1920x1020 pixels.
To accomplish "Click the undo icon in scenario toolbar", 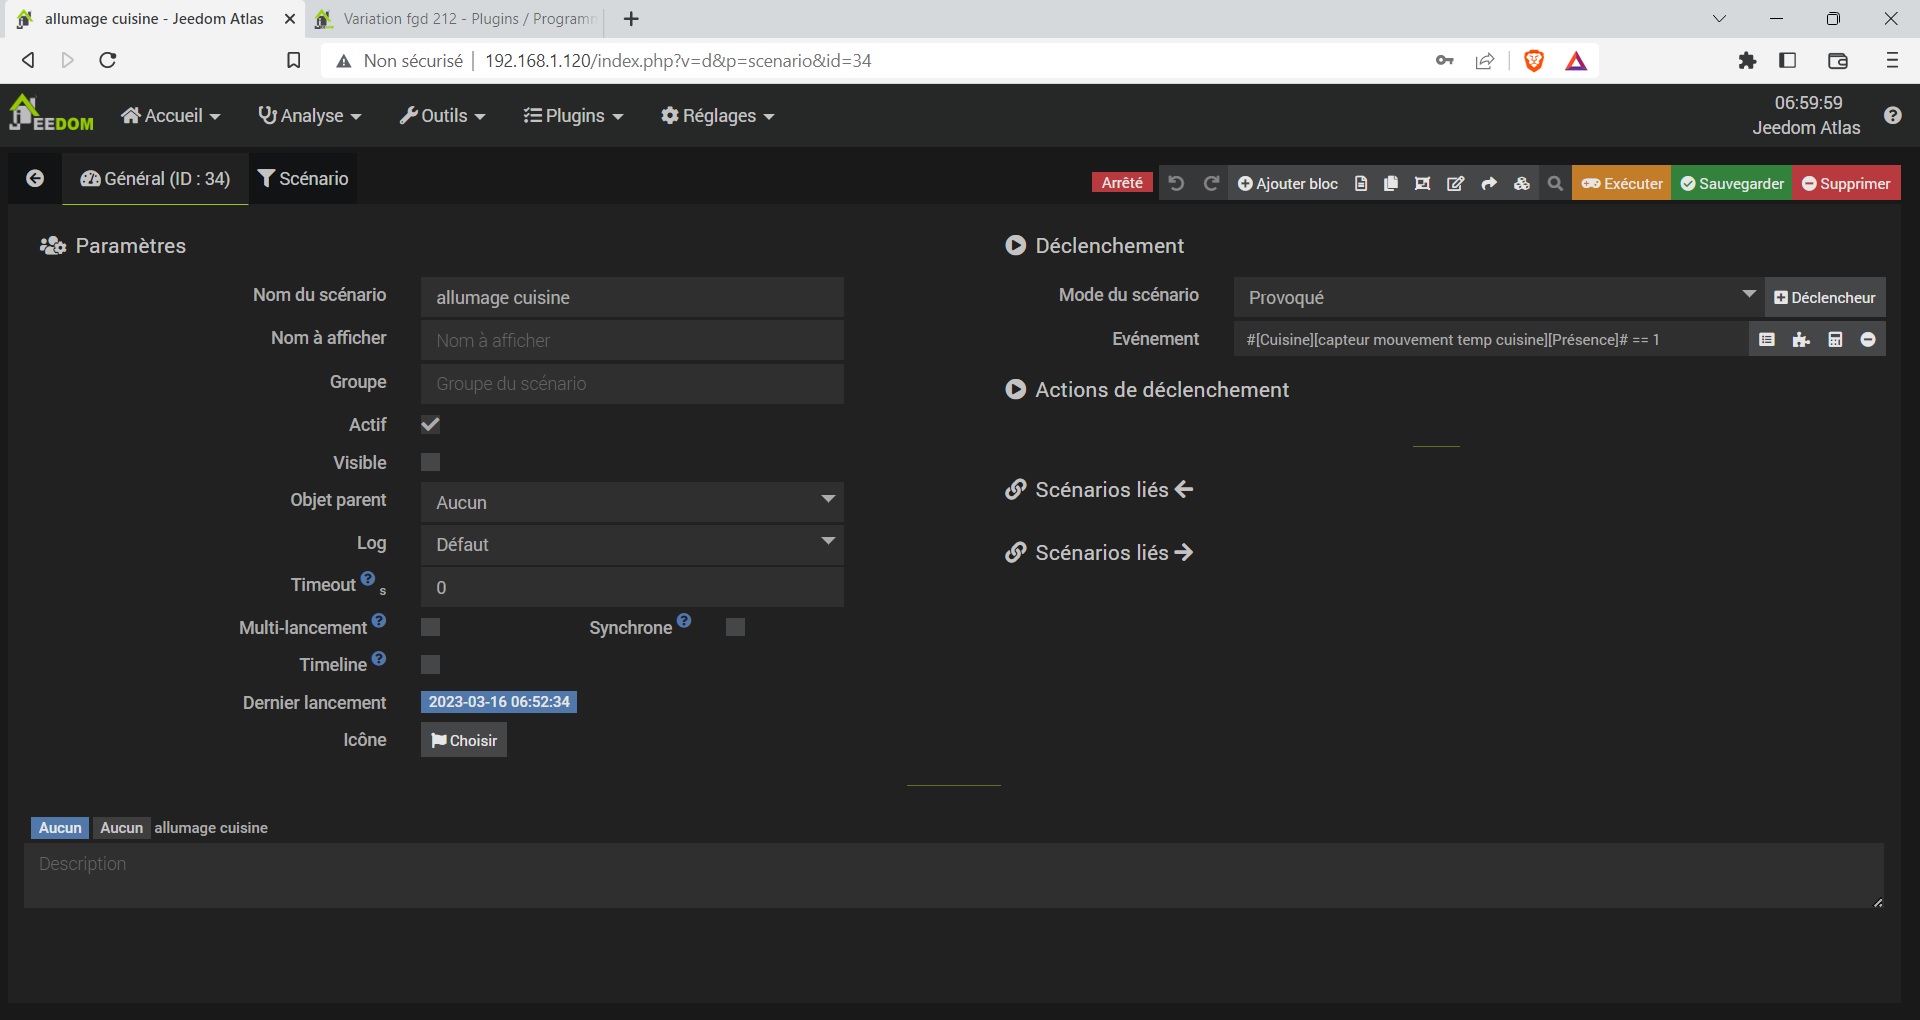I will pyautogui.click(x=1176, y=184).
